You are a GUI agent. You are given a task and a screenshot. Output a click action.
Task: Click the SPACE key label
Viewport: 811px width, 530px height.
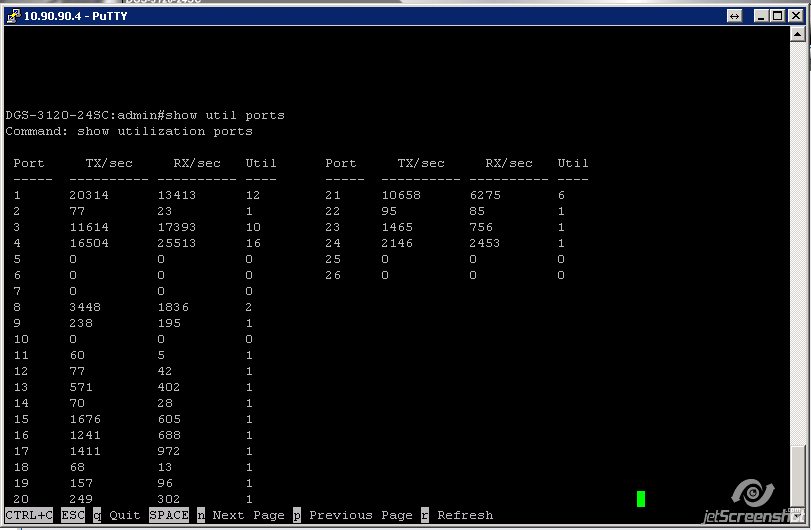click(169, 515)
